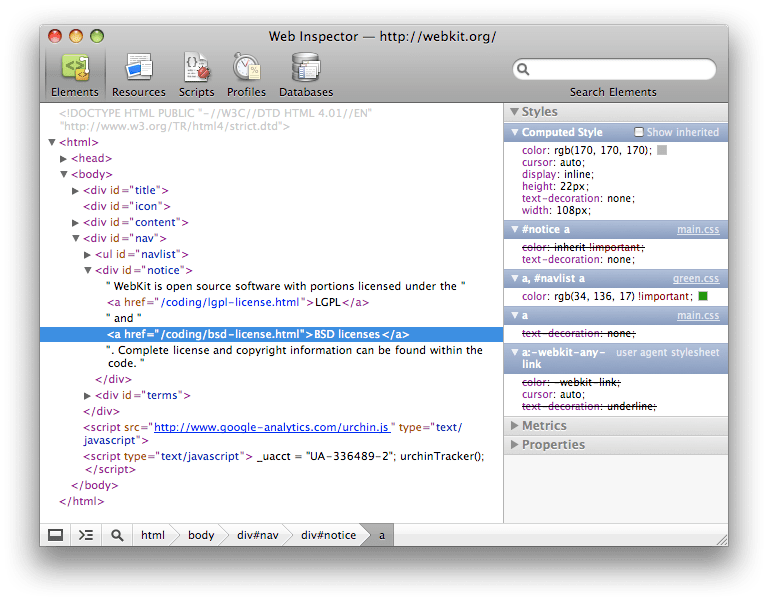
Task: Show the console using status bar icon
Action: 86,535
